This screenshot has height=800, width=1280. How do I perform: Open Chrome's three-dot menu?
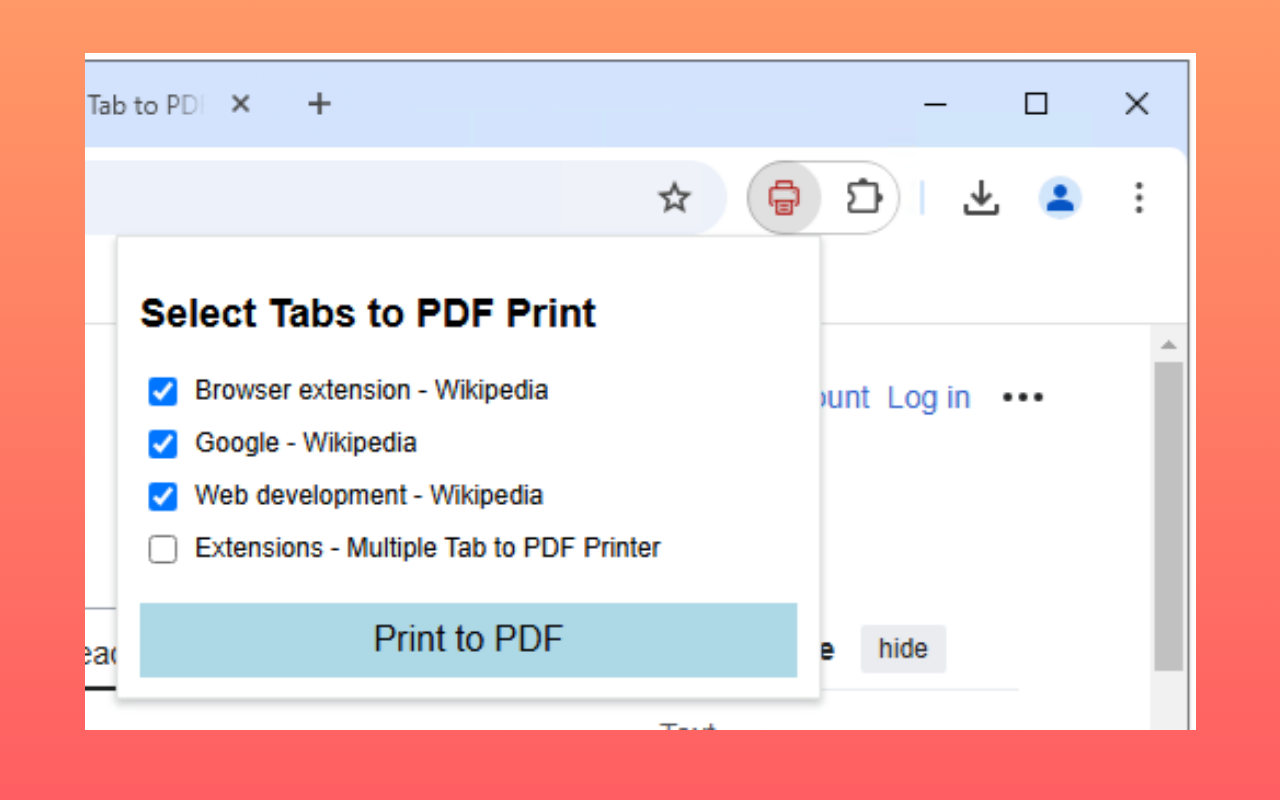(x=1138, y=198)
